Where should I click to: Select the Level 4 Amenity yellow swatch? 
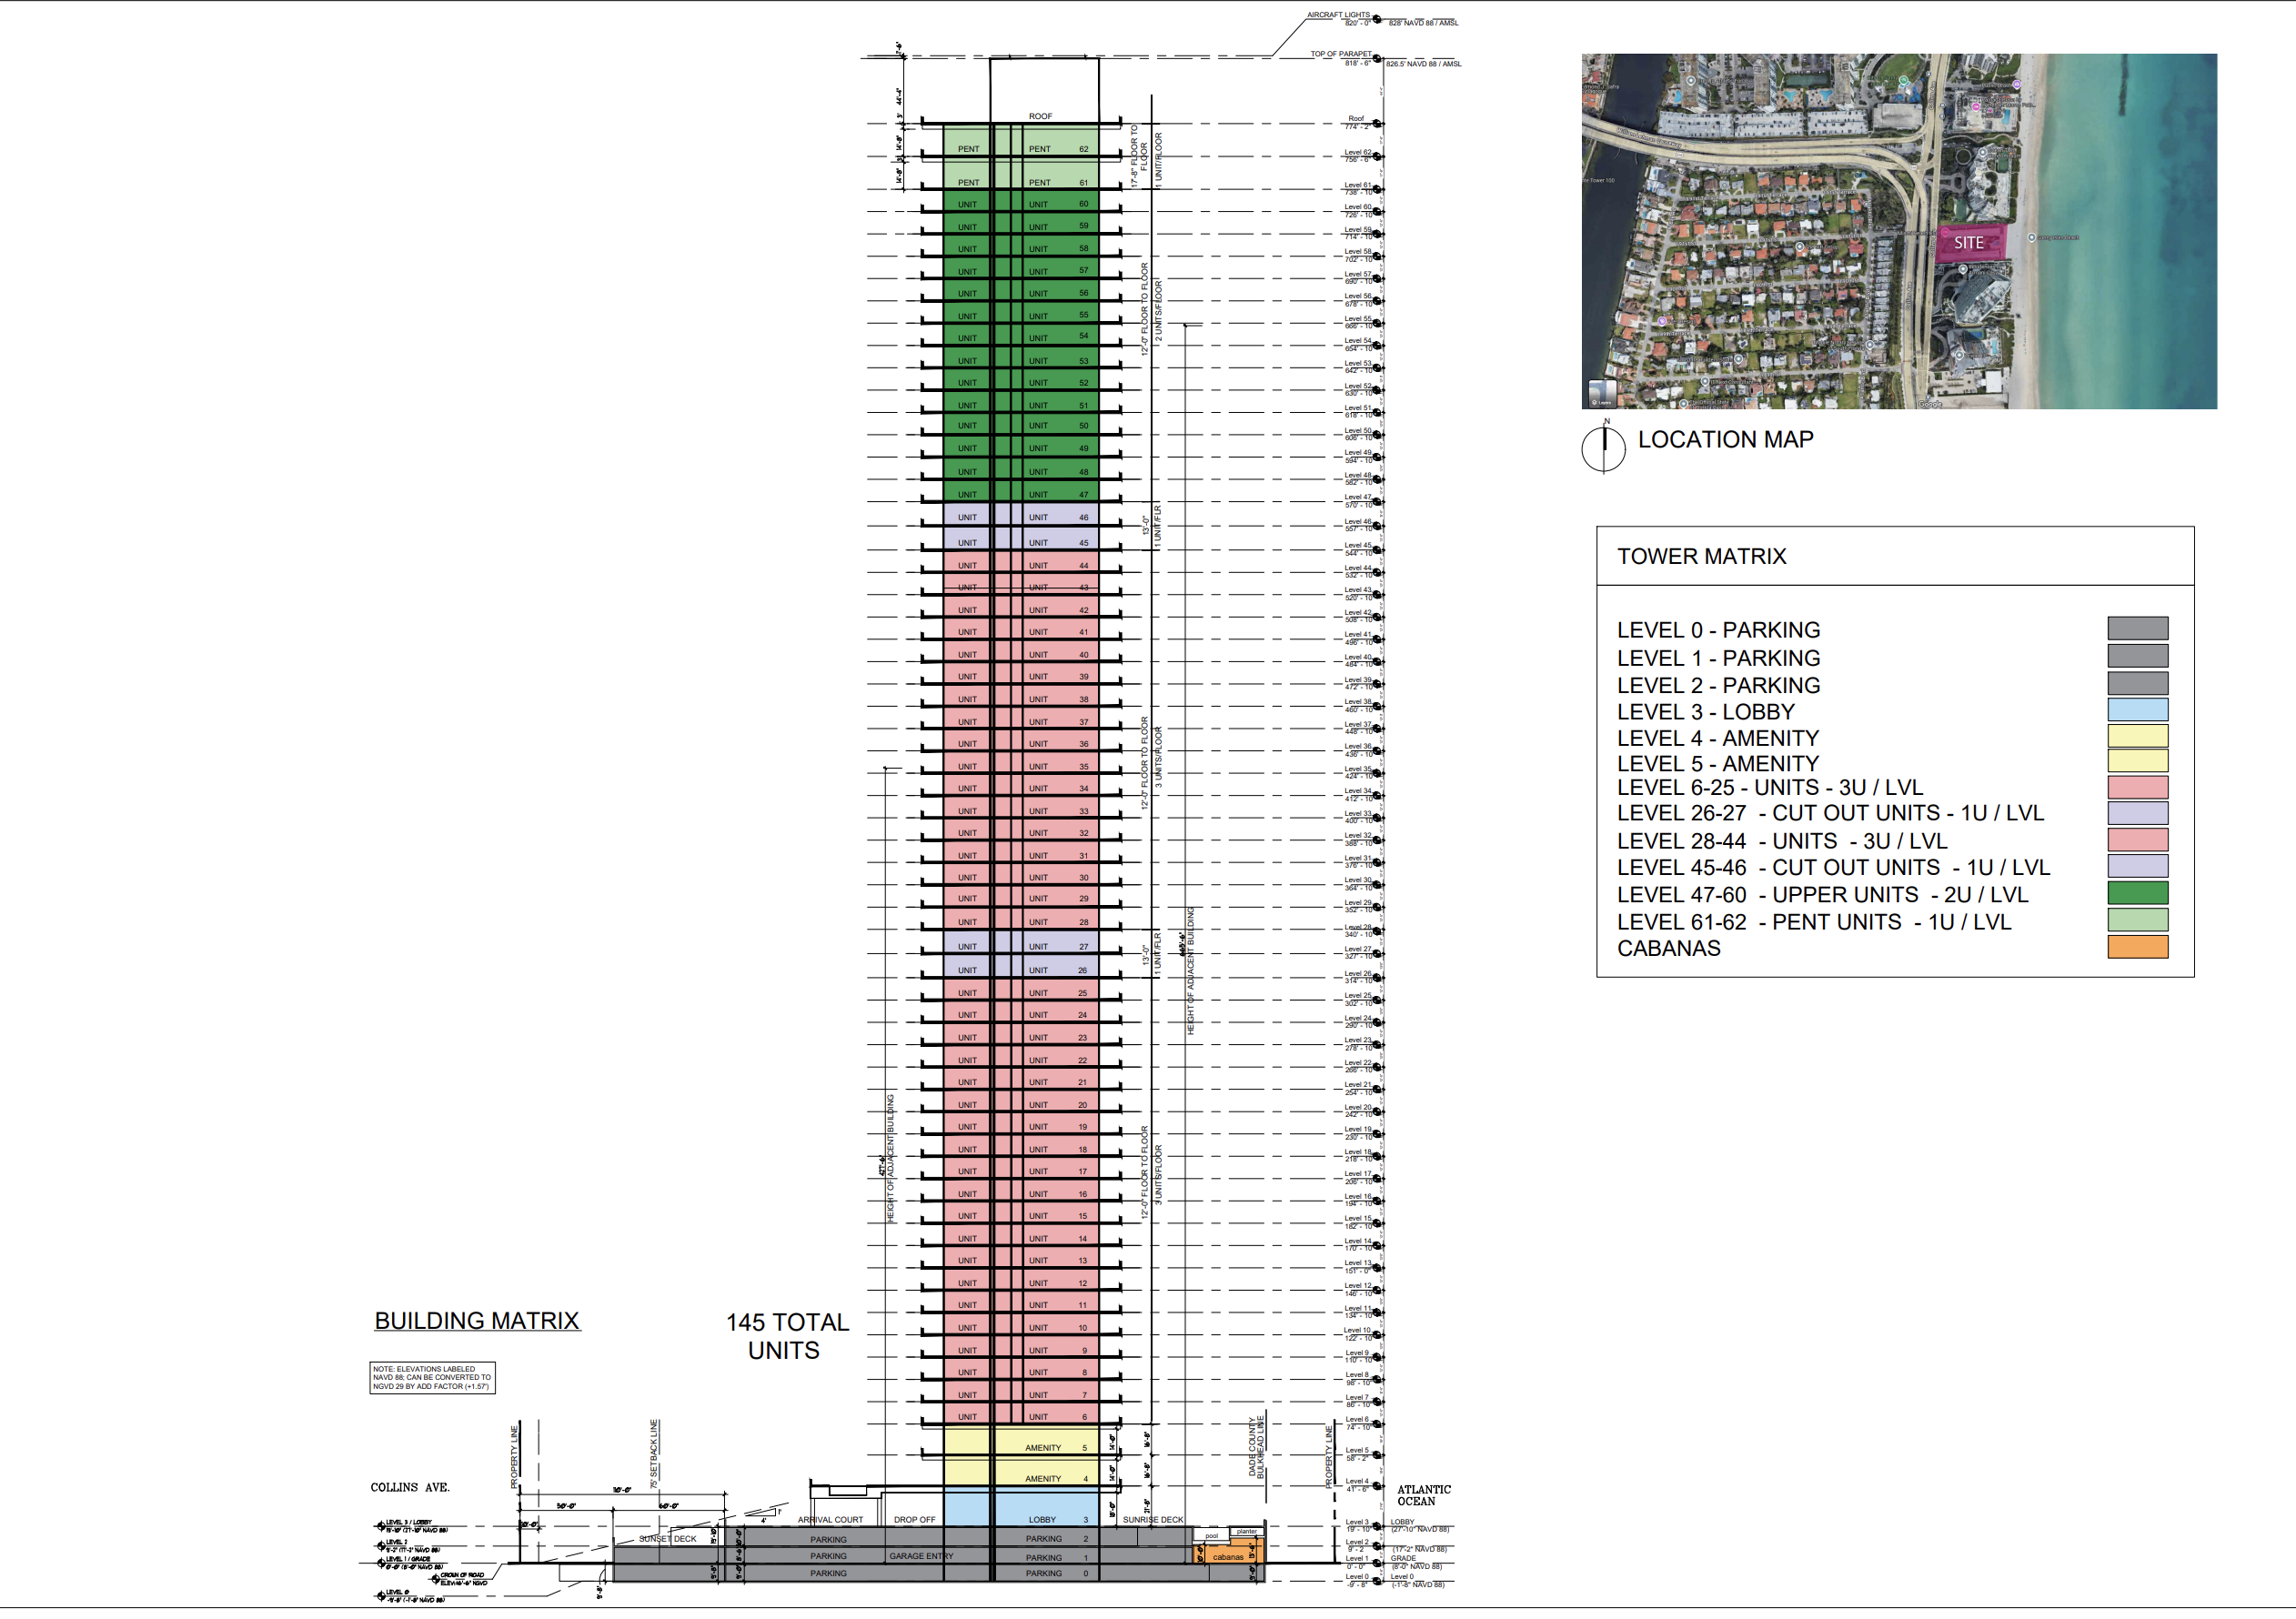coord(2137,737)
